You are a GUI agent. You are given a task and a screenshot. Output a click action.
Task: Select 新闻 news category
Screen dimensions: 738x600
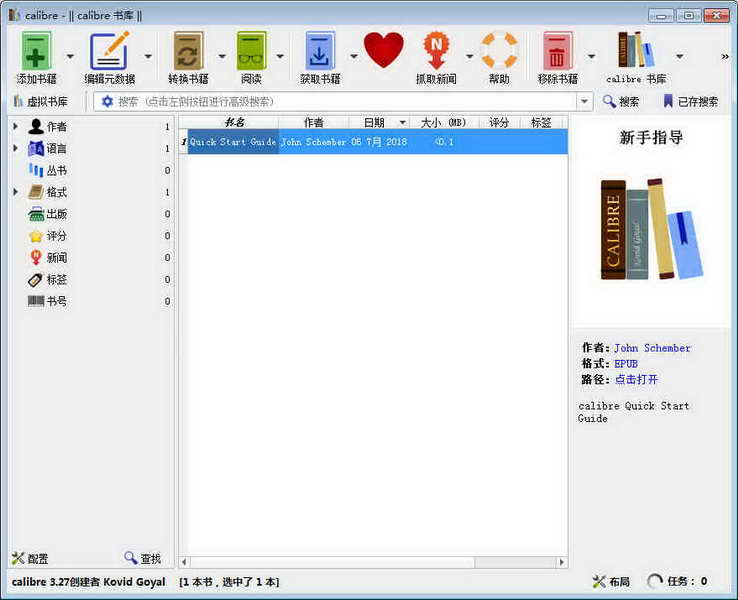56,258
